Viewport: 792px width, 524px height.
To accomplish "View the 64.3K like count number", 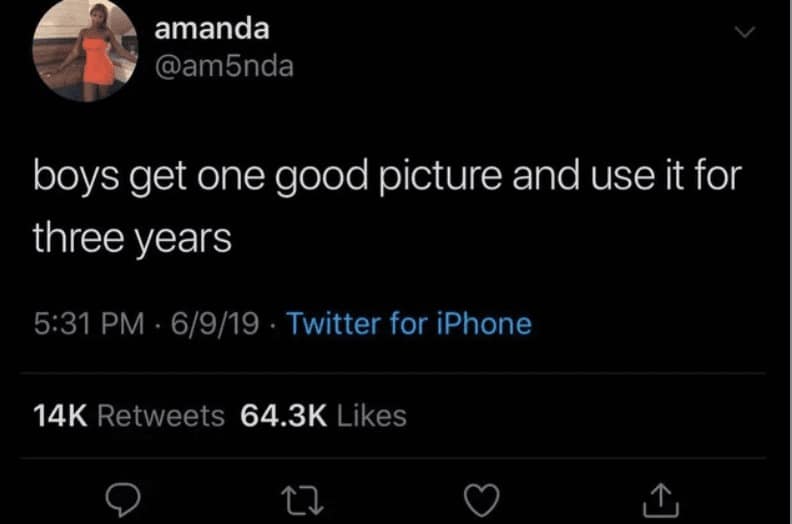I will pos(285,415).
